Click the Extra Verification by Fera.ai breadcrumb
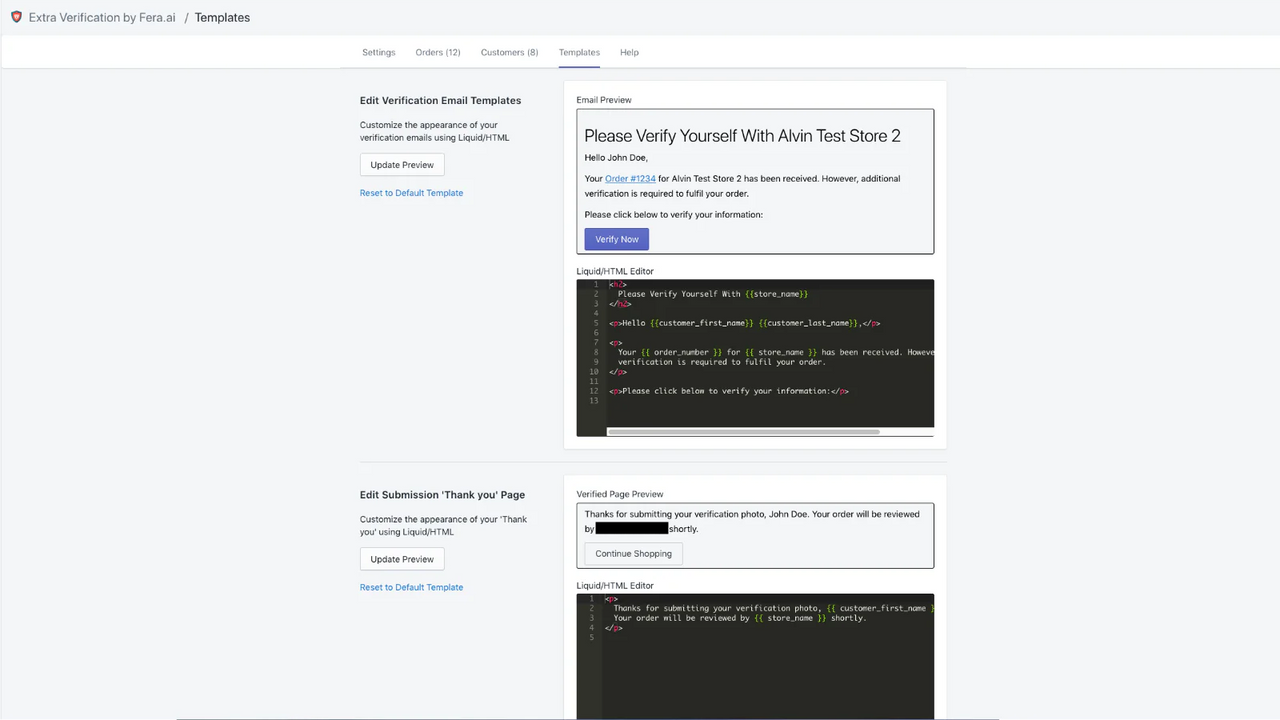 [102, 17]
